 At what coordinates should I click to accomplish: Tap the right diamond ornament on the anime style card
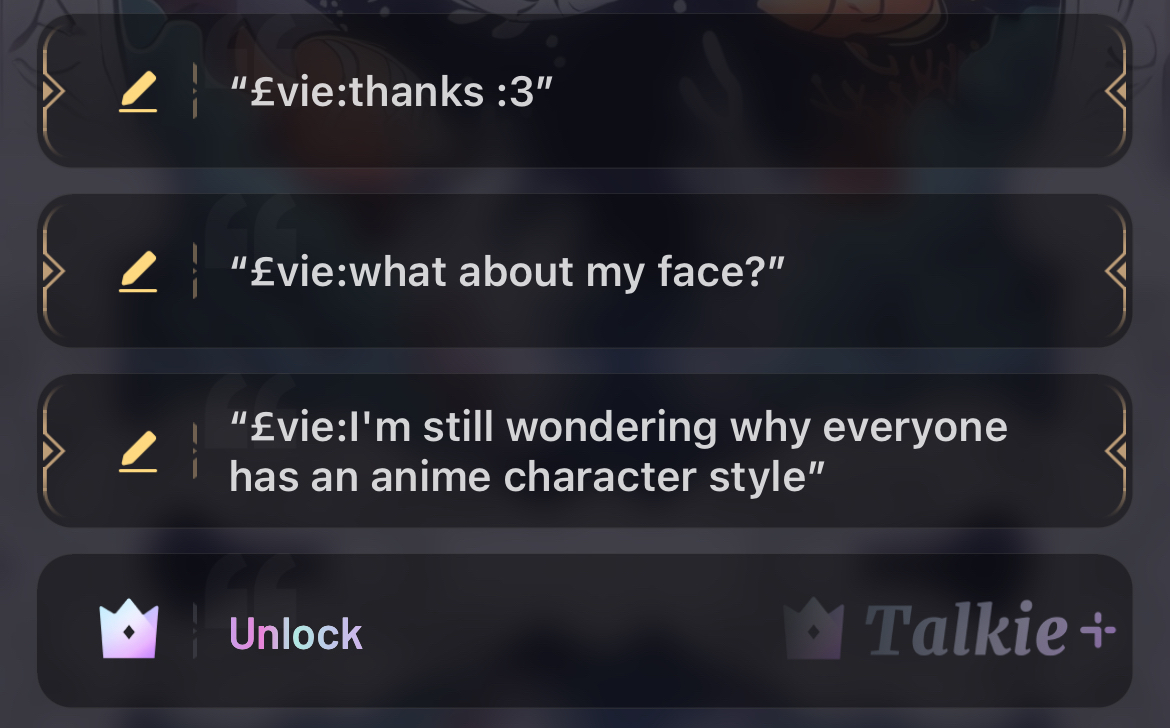click(x=1116, y=451)
